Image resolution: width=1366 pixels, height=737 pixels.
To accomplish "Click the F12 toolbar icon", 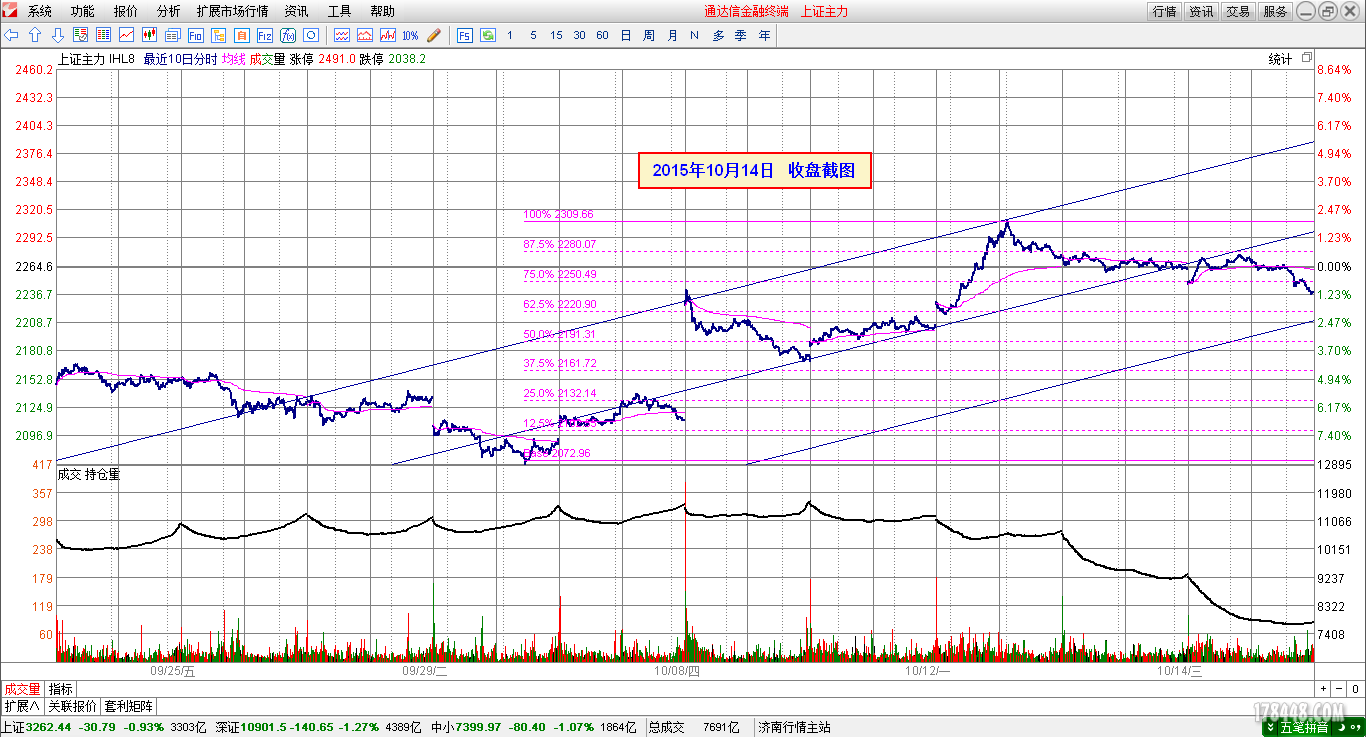I will click(264, 35).
